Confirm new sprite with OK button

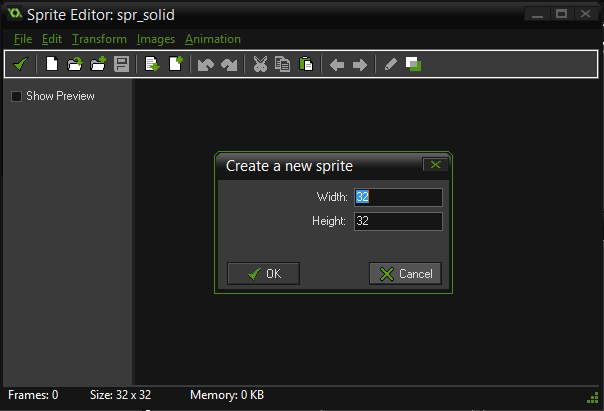(263, 273)
